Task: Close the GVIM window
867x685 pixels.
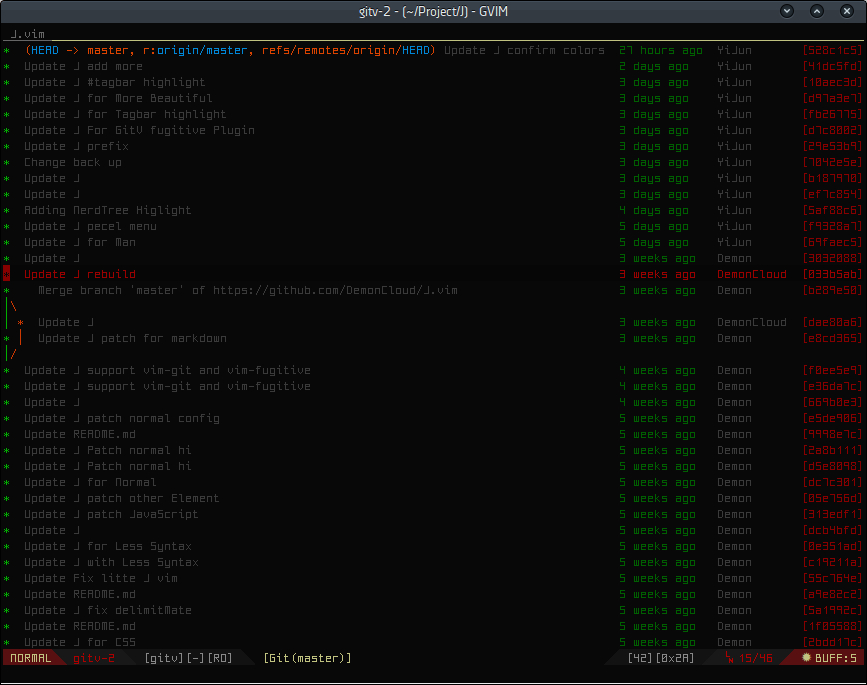Action: point(847,11)
